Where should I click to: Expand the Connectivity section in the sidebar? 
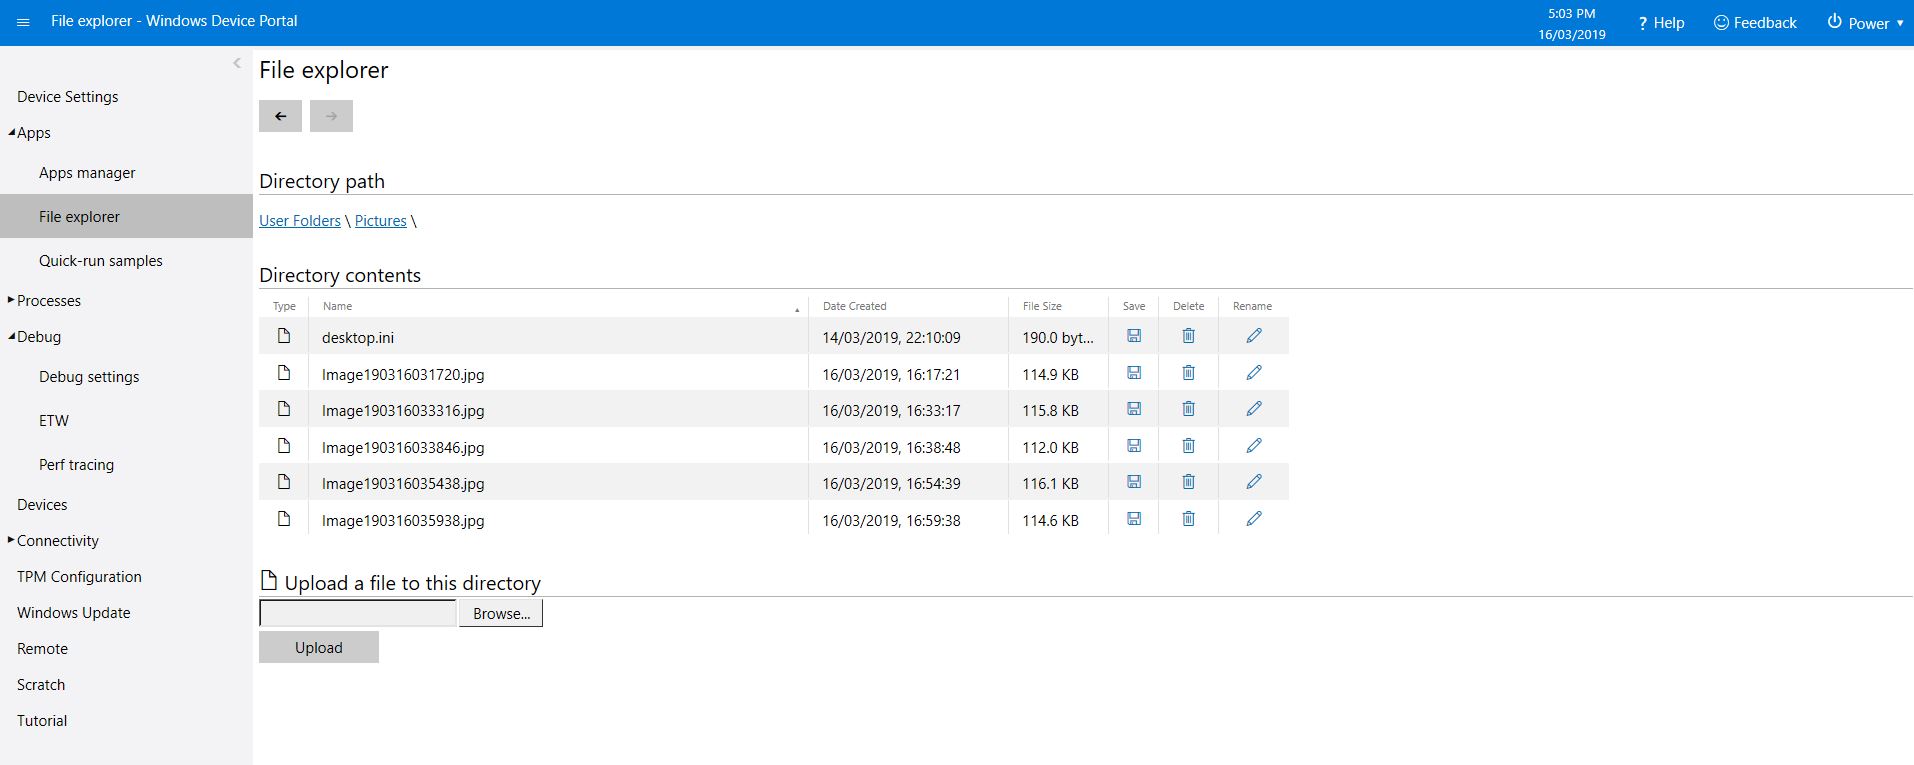(12, 540)
